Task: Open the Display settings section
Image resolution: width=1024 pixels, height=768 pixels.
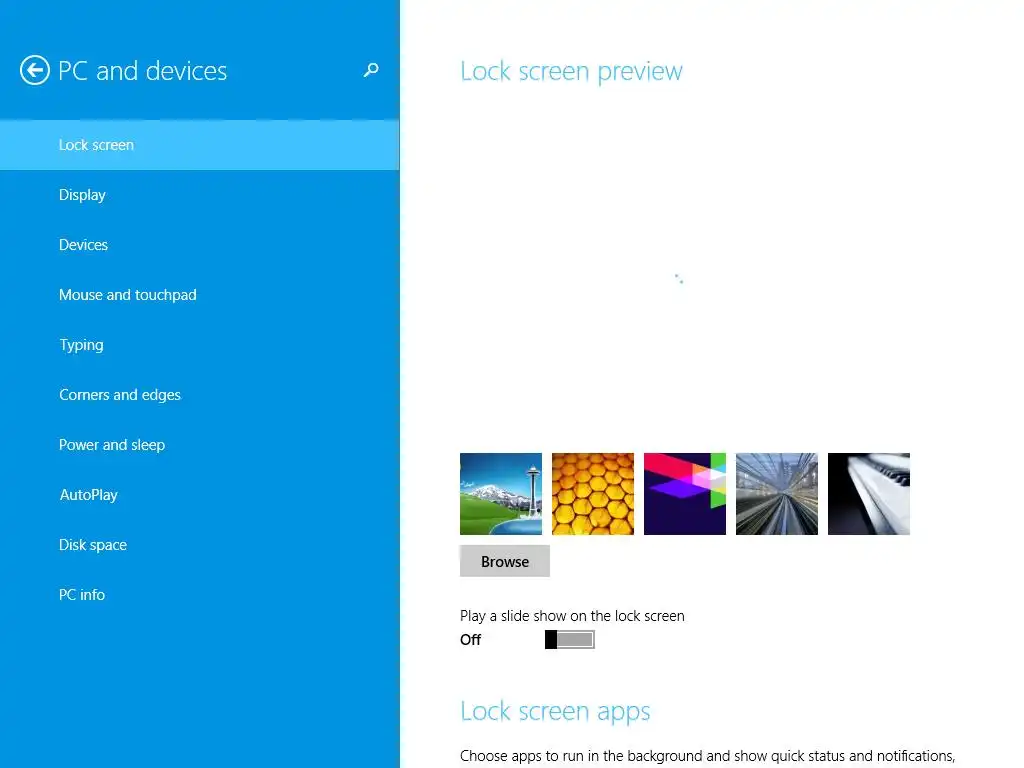Action: tap(200, 195)
